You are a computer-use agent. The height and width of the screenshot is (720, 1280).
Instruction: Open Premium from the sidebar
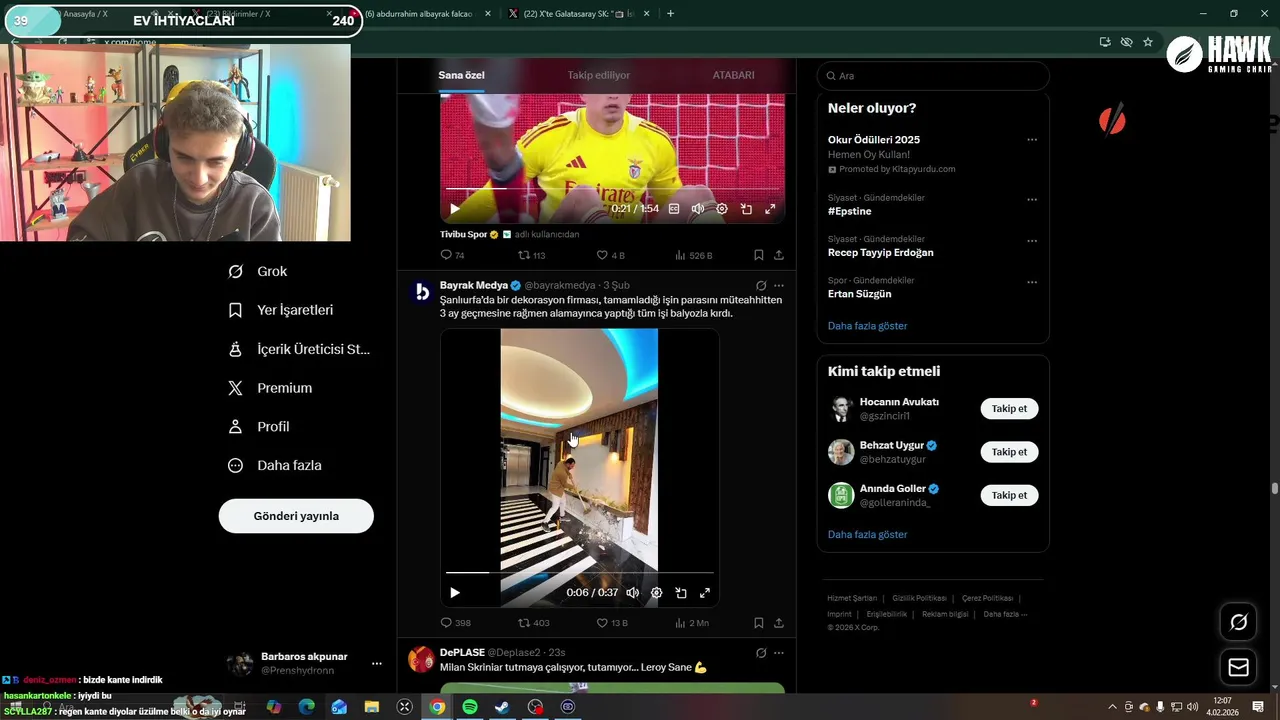click(270, 388)
